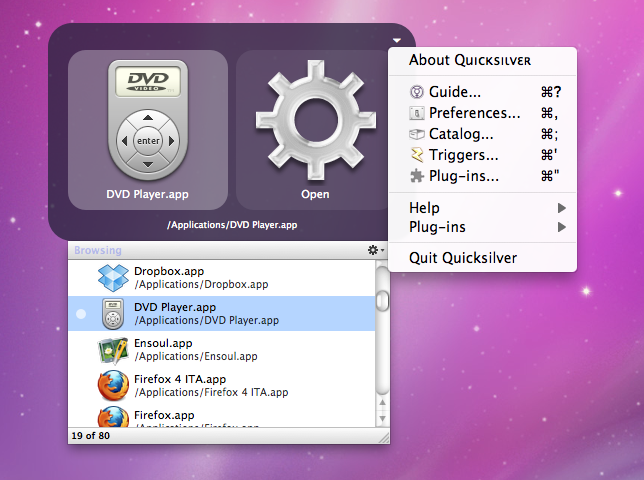Open the Quicksilver menu arrow at top

click(397, 41)
